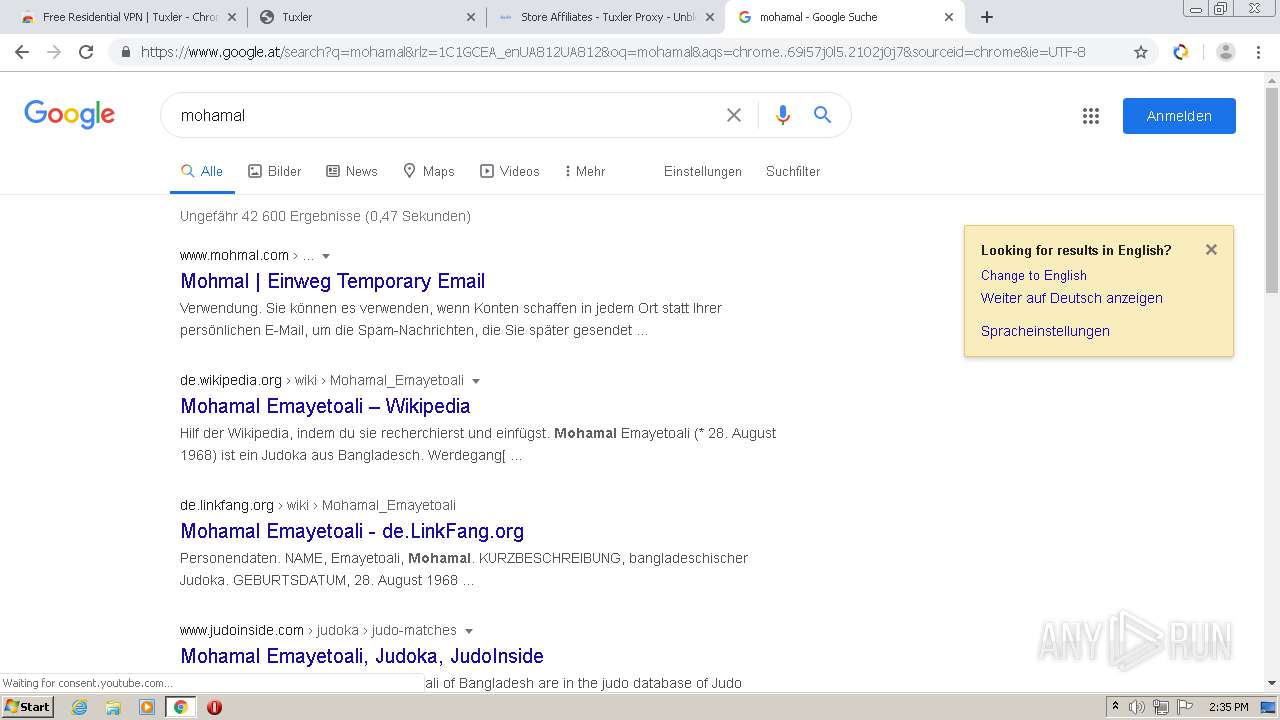Click the red Opera-style taskbar icon
Screen dimensions: 1280x720
coord(214,707)
